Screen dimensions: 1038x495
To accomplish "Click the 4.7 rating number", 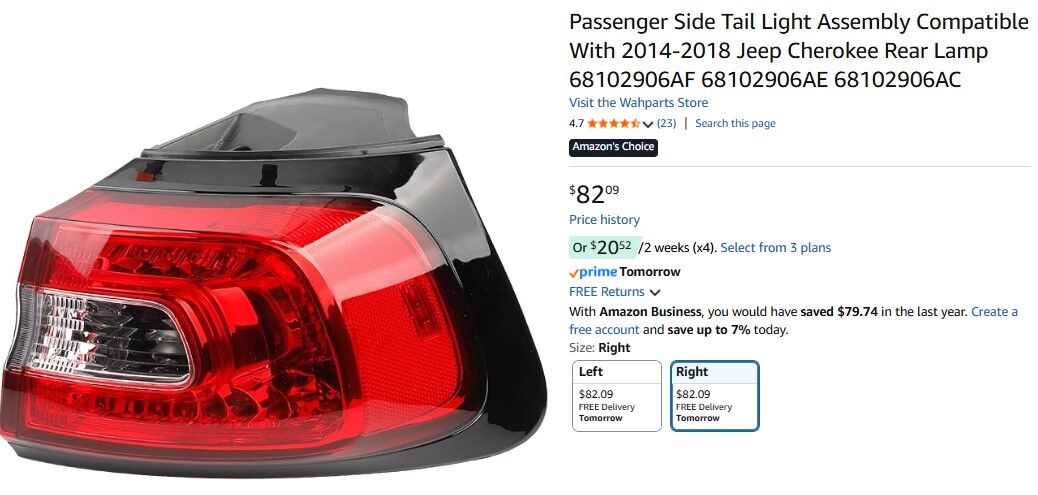I will pos(576,124).
